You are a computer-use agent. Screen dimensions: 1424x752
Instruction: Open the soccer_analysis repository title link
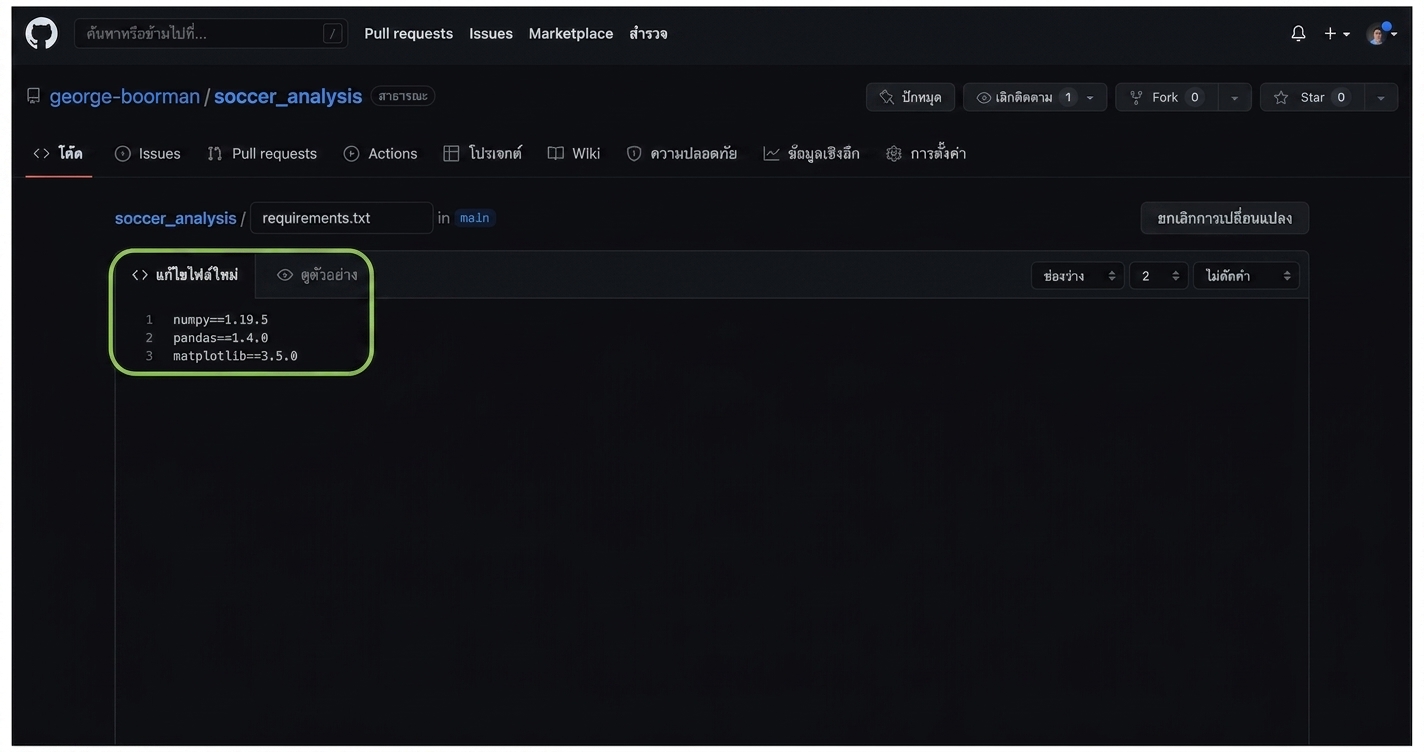(288, 96)
